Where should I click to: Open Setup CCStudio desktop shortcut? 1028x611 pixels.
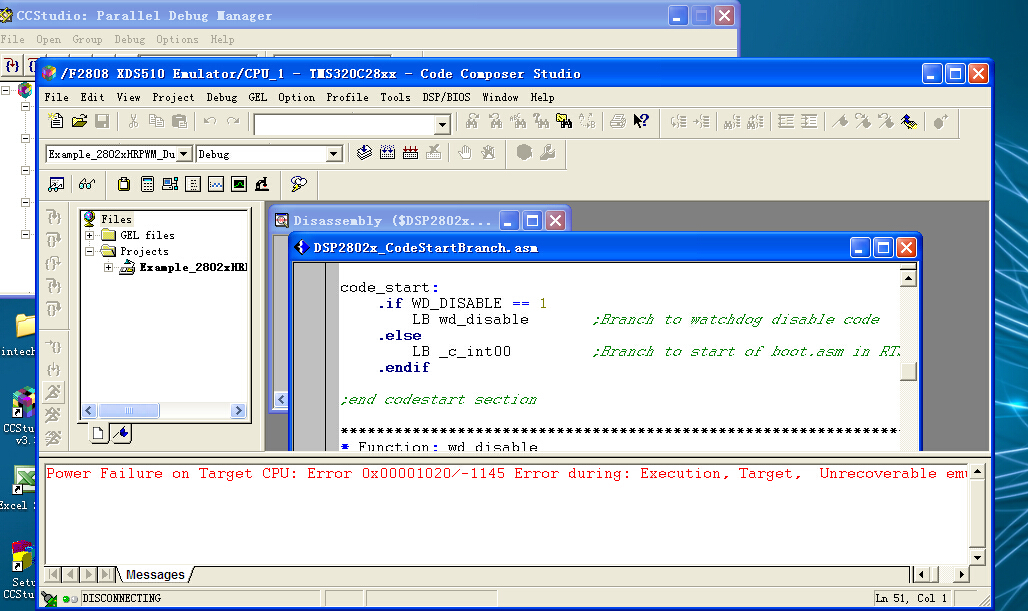pos(21,570)
